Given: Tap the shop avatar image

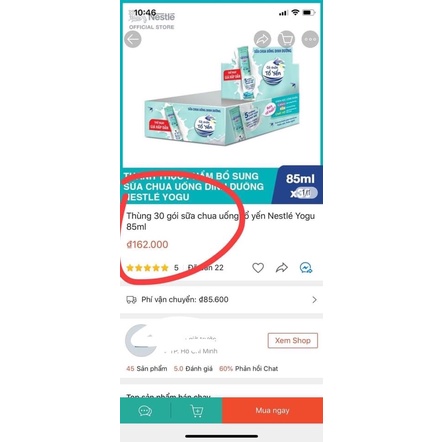Looking at the screenshot, I should click(141, 341).
